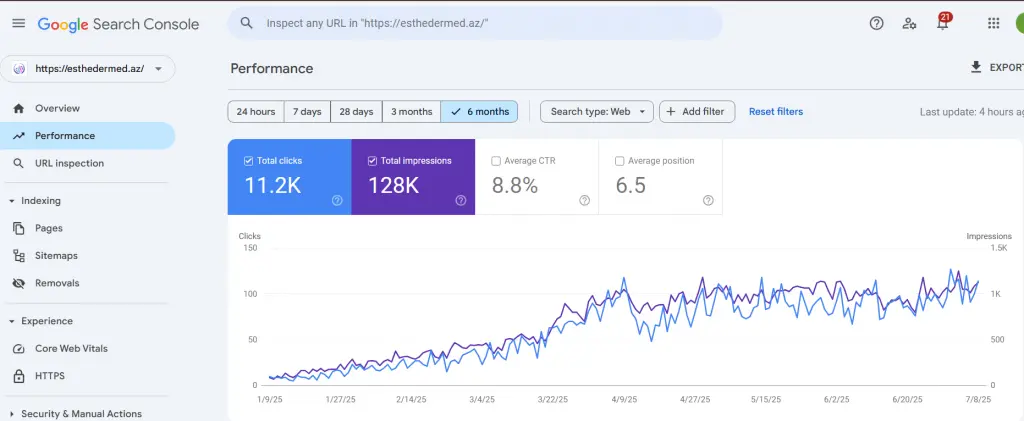Click the Performance trend icon
The image size is (1024, 421).
(19, 136)
